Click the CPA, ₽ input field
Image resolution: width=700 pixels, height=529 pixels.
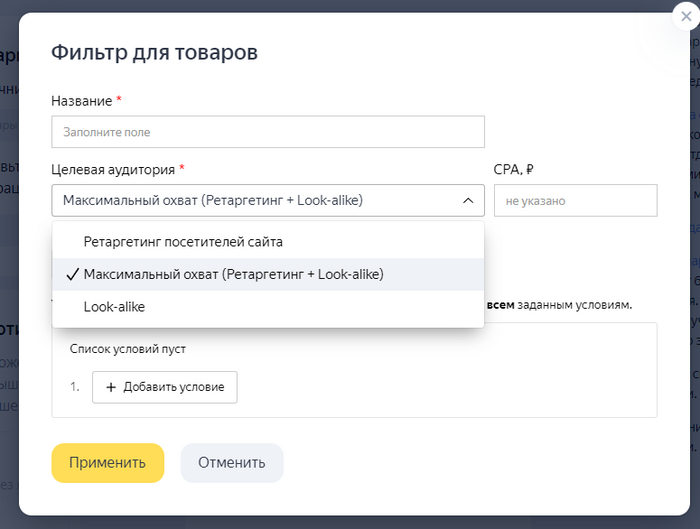pyautogui.click(x=575, y=201)
